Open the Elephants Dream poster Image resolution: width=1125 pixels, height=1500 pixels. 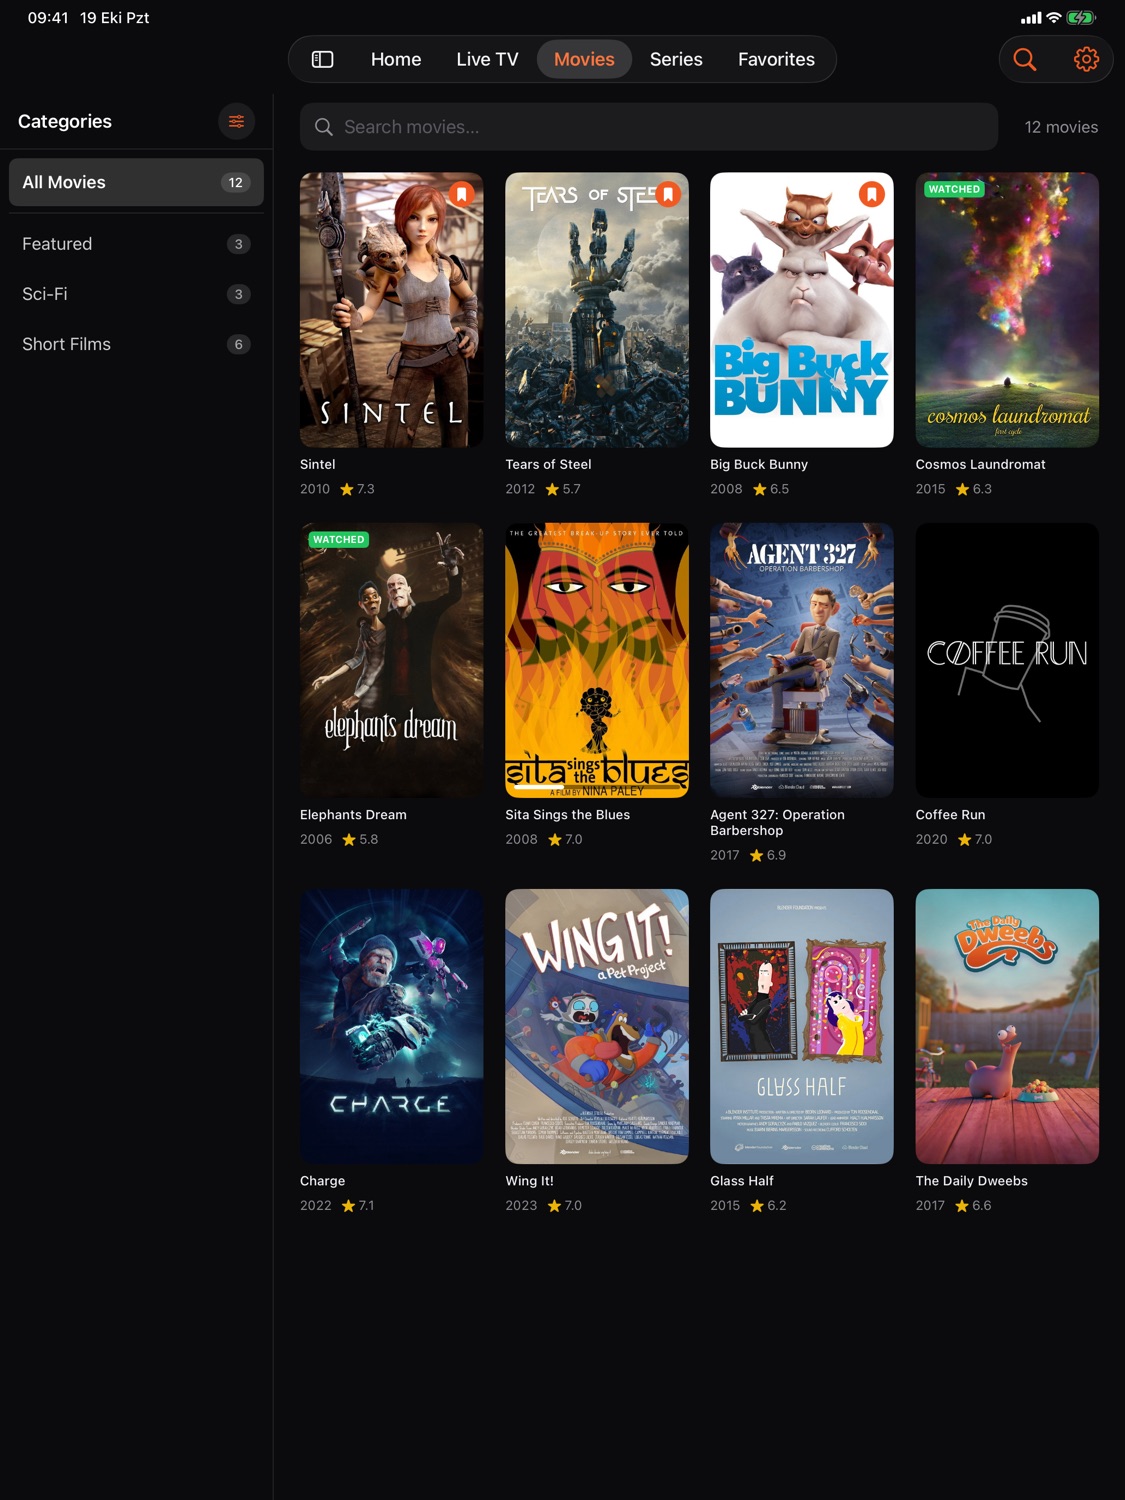coord(391,660)
